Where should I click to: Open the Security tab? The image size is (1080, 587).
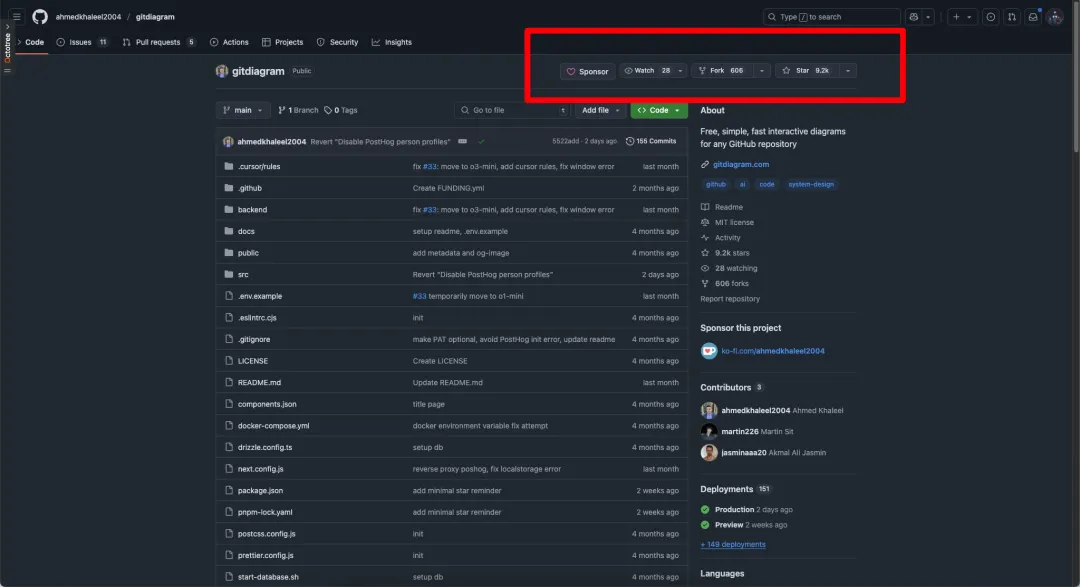point(337,42)
